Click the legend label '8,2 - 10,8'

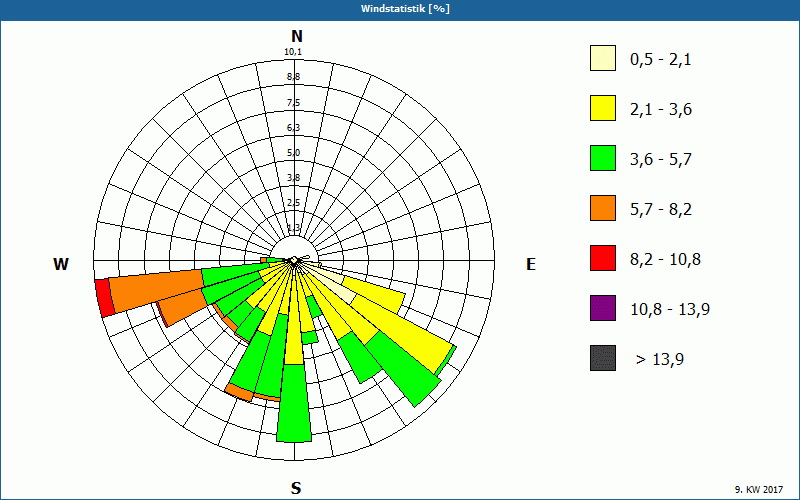[665, 260]
